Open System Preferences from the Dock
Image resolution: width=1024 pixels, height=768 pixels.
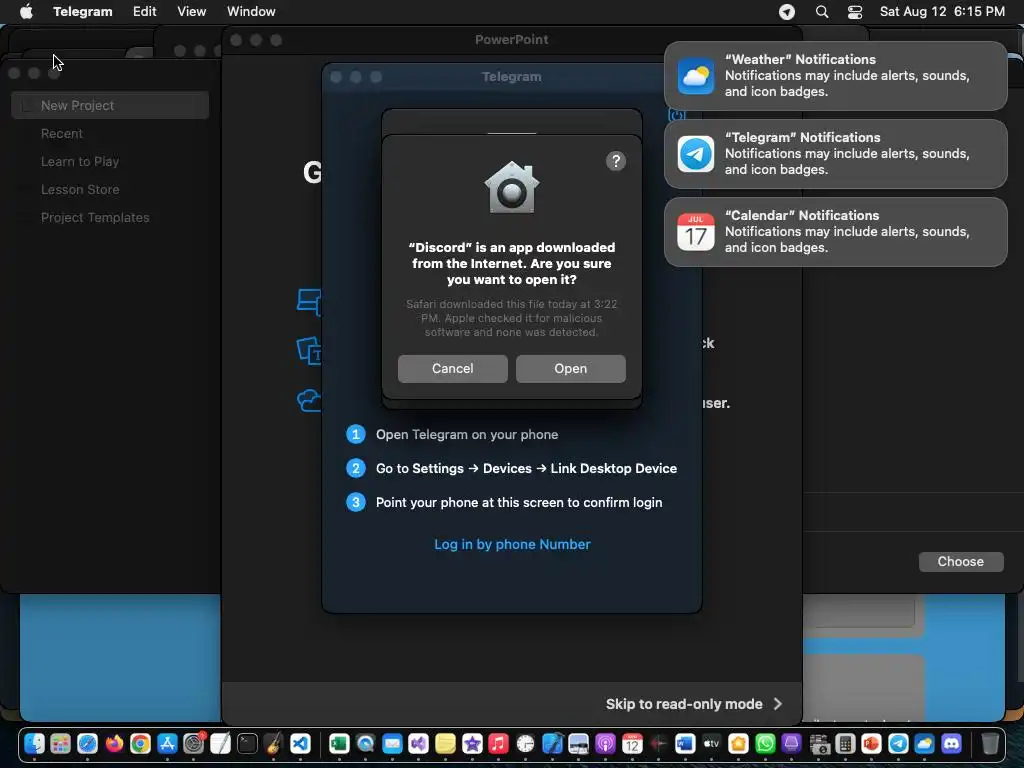pos(194,743)
